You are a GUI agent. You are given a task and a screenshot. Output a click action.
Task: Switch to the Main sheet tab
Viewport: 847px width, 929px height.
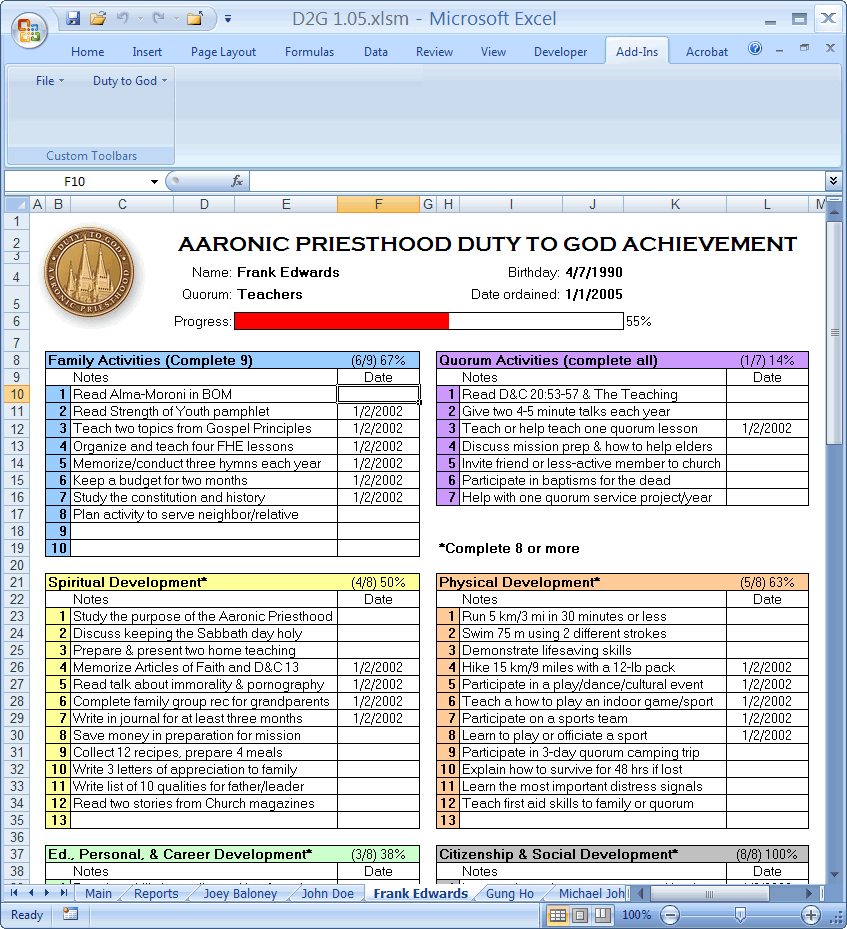[98, 893]
